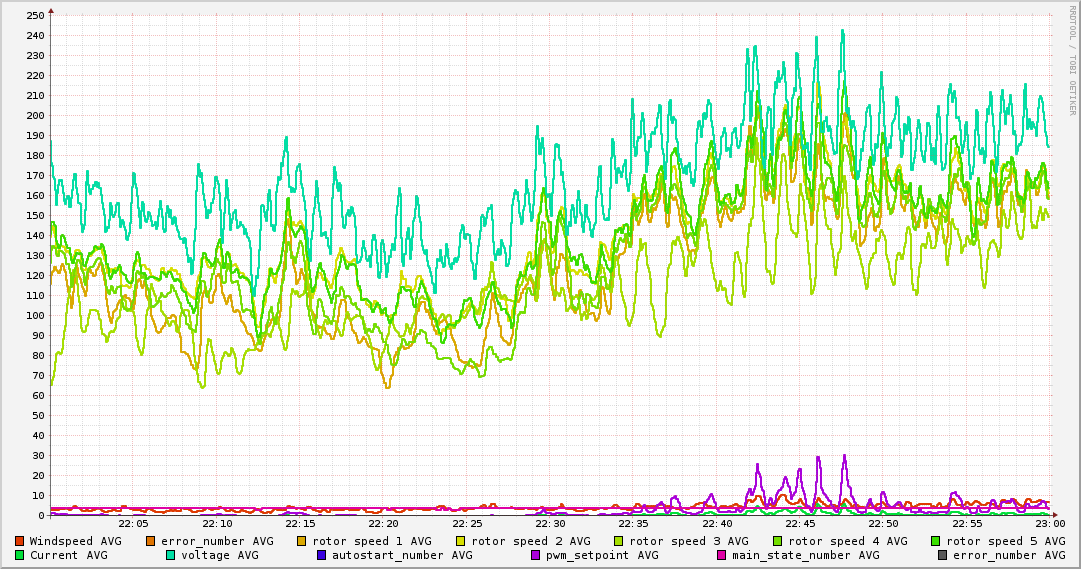Click the 22:10 time axis label

tap(217, 524)
